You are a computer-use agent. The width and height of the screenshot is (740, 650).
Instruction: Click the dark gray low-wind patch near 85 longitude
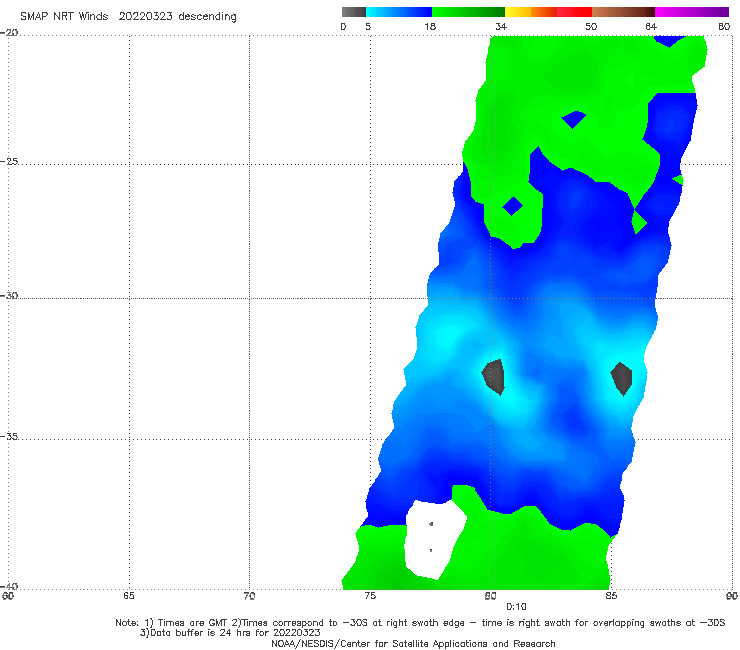tap(622, 379)
